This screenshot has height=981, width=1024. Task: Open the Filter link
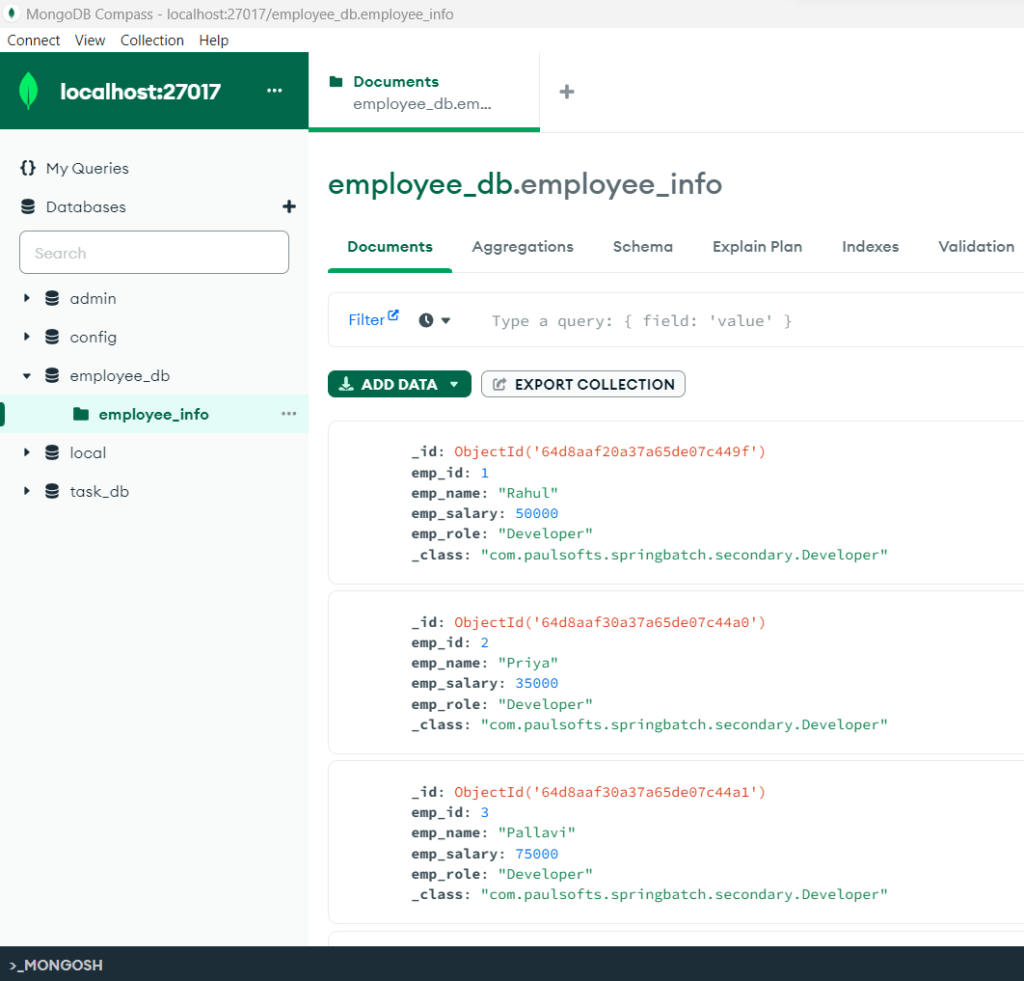pos(366,318)
